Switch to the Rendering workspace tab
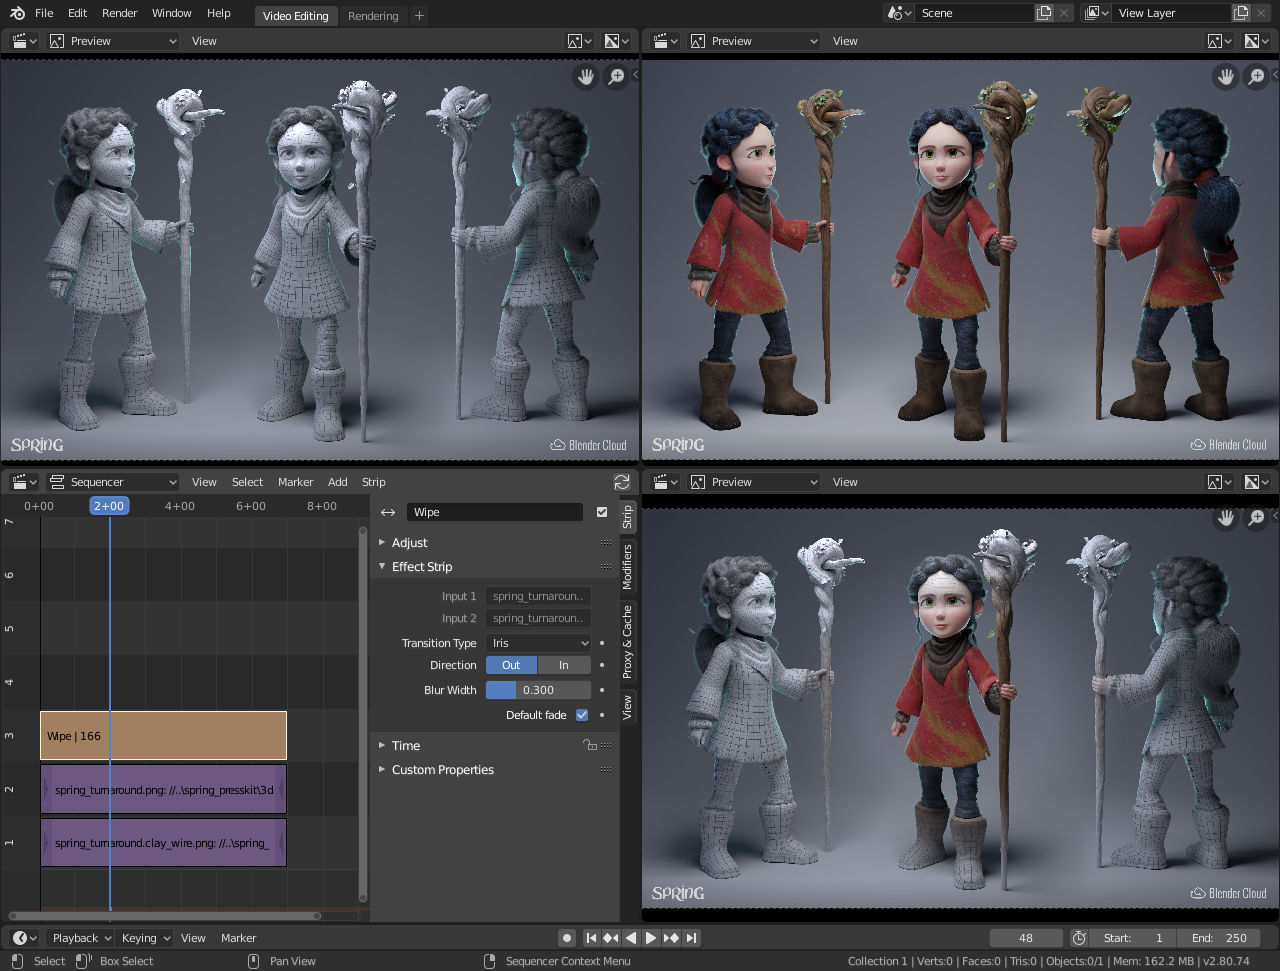The image size is (1280, 971). point(373,15)
